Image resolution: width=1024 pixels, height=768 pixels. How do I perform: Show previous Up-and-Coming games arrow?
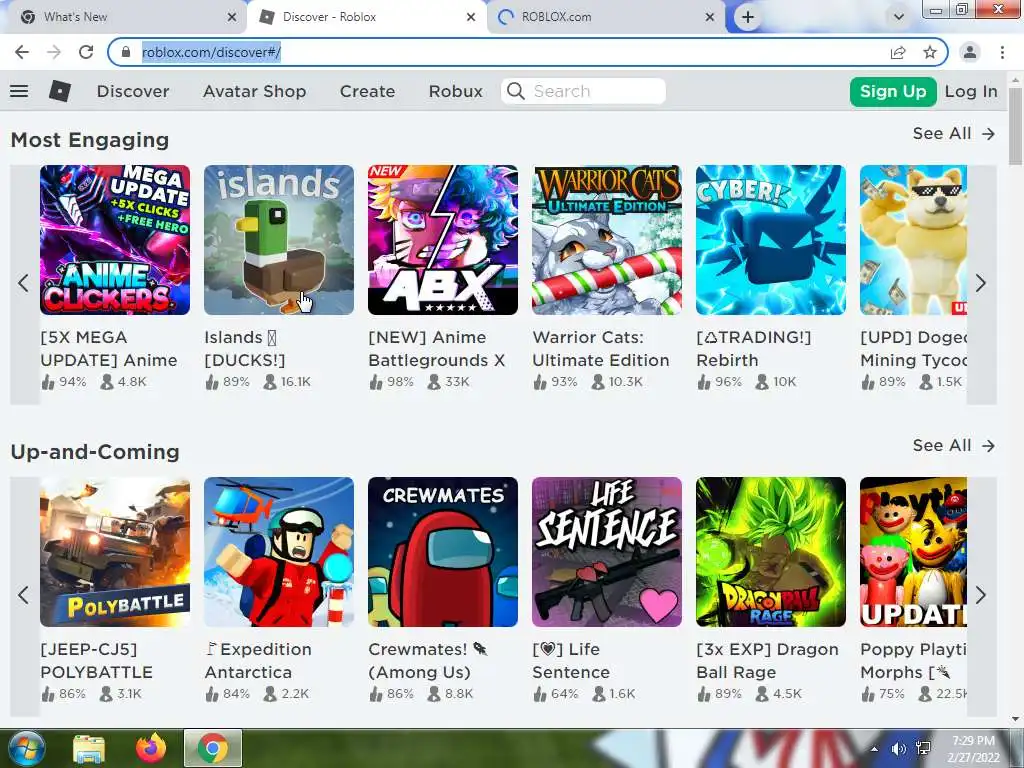pos(24,595)
